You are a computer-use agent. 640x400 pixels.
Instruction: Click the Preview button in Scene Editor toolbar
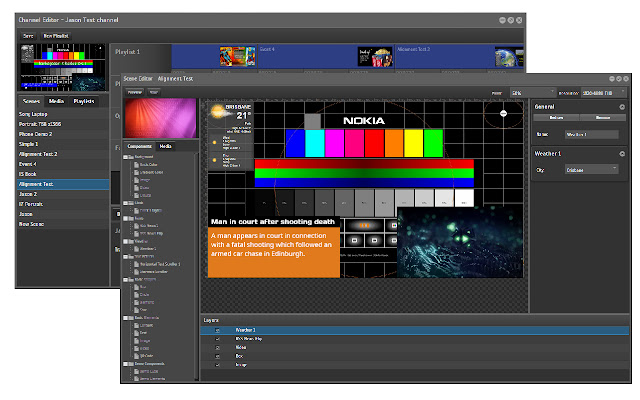click(x=135, y=93)
